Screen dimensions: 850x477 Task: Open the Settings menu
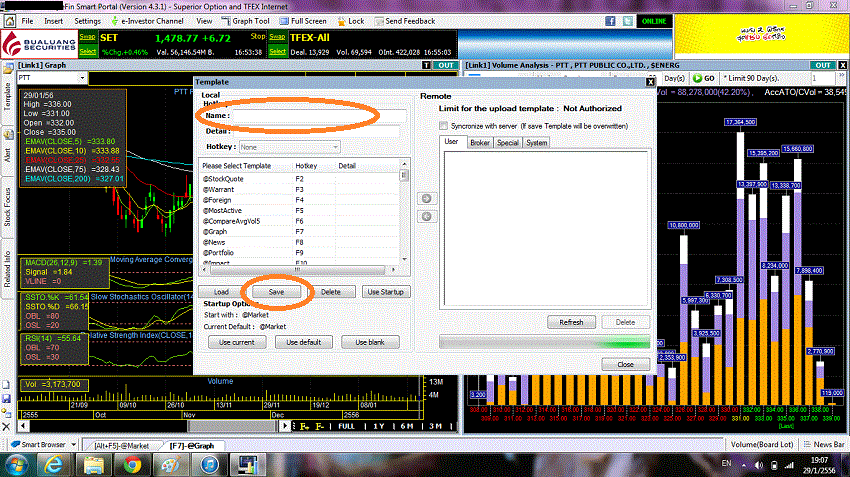87,21
